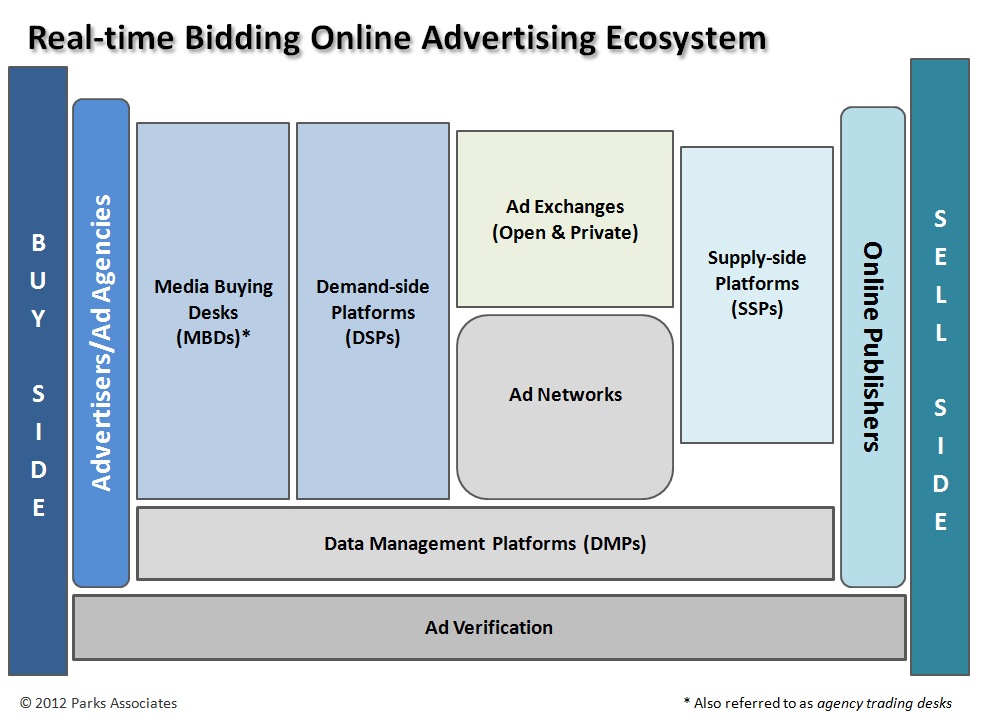Click the Real-time Bidding Online Advertising Ecosystem title

[x=397, y=38]
